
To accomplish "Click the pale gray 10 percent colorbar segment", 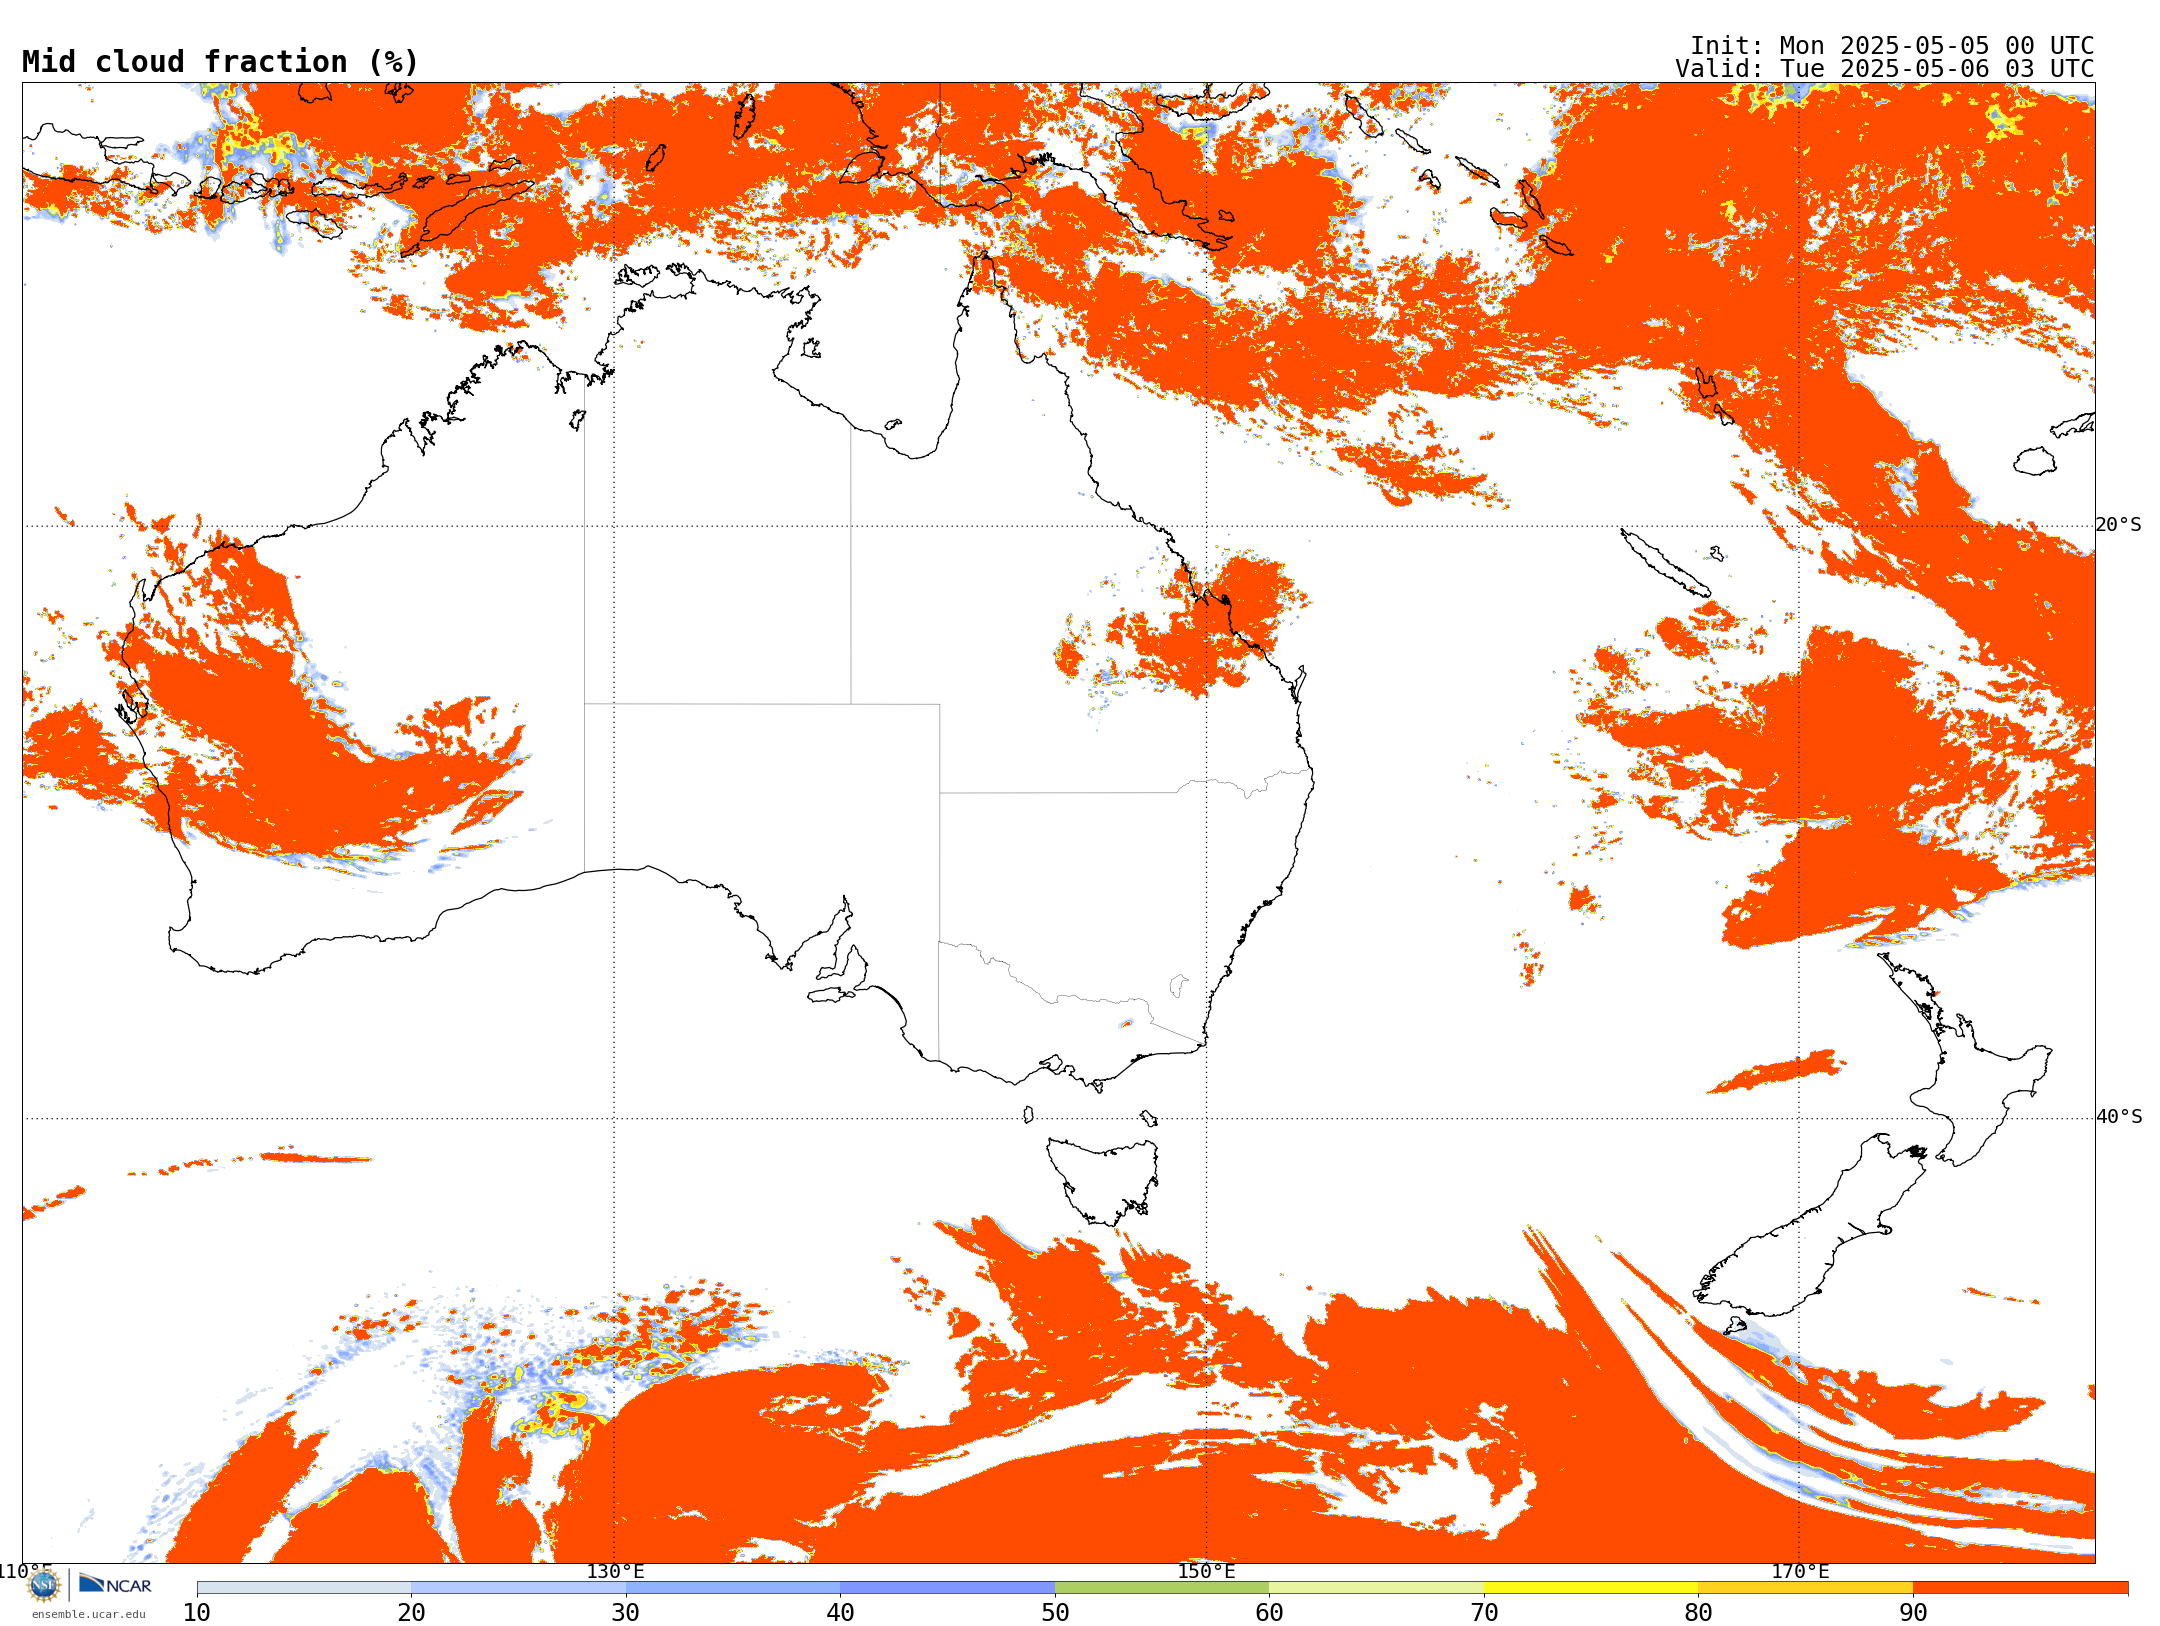I will (x=304, y=1588).
